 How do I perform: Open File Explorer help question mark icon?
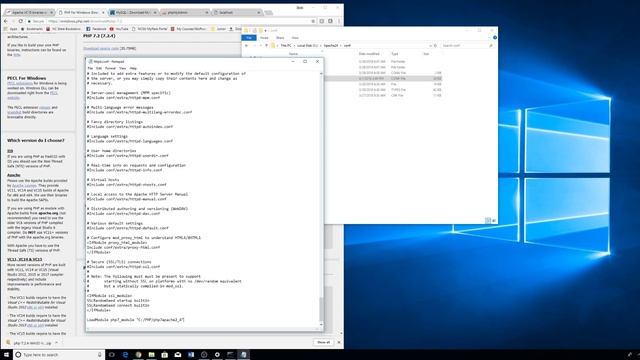495,38
